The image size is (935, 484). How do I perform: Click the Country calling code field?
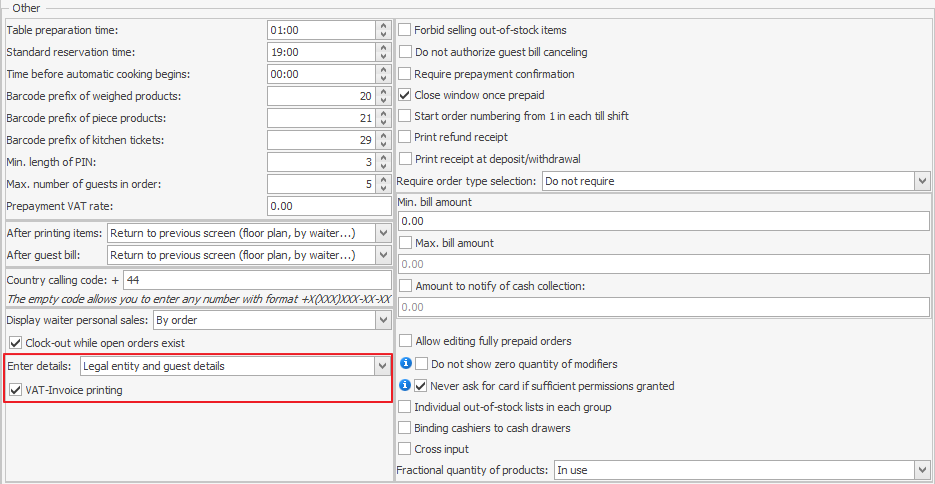(255, 280)
